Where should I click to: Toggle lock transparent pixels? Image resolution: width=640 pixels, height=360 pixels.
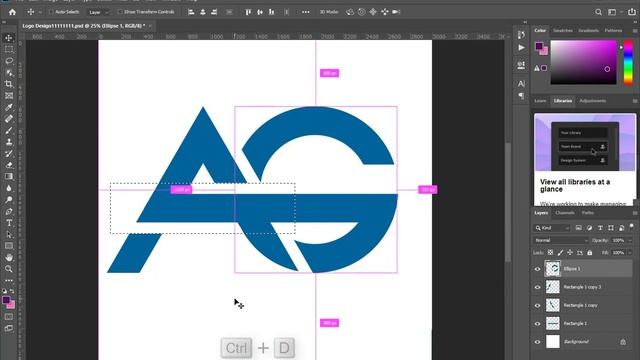click(x=550, y=253)
